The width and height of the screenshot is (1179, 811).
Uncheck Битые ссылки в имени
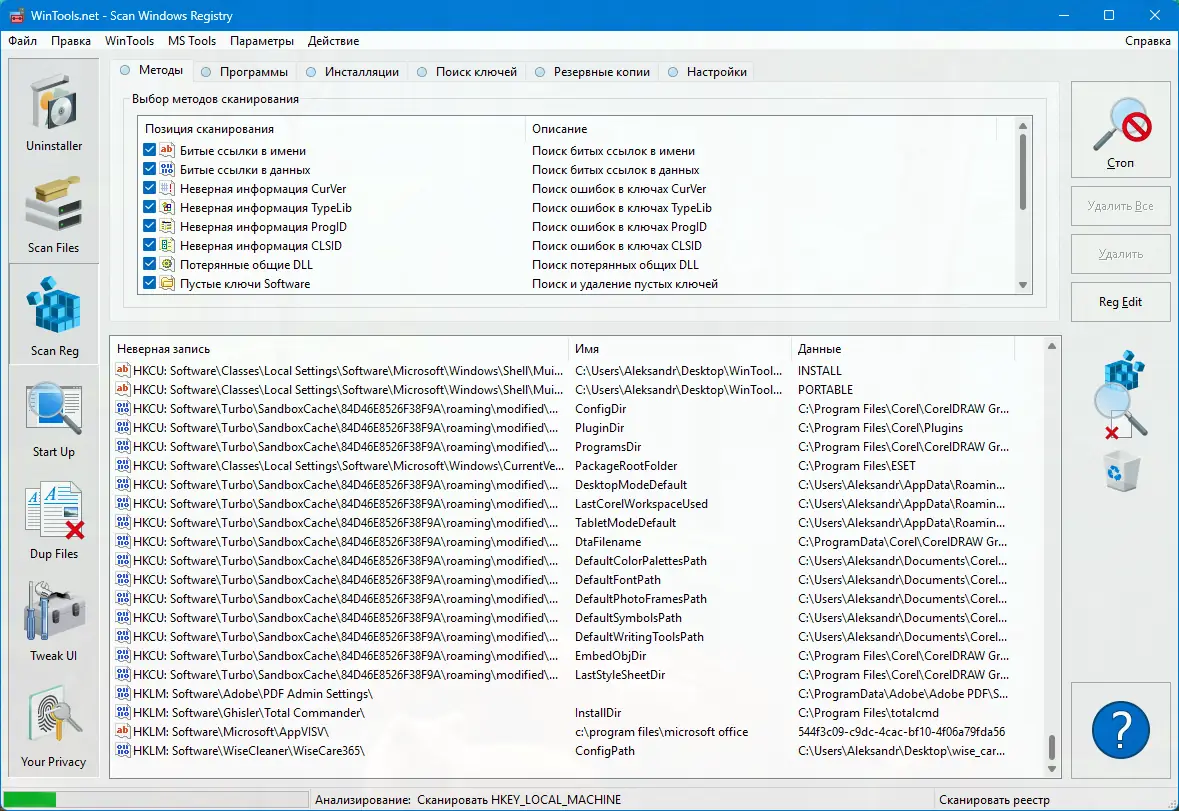150,150
